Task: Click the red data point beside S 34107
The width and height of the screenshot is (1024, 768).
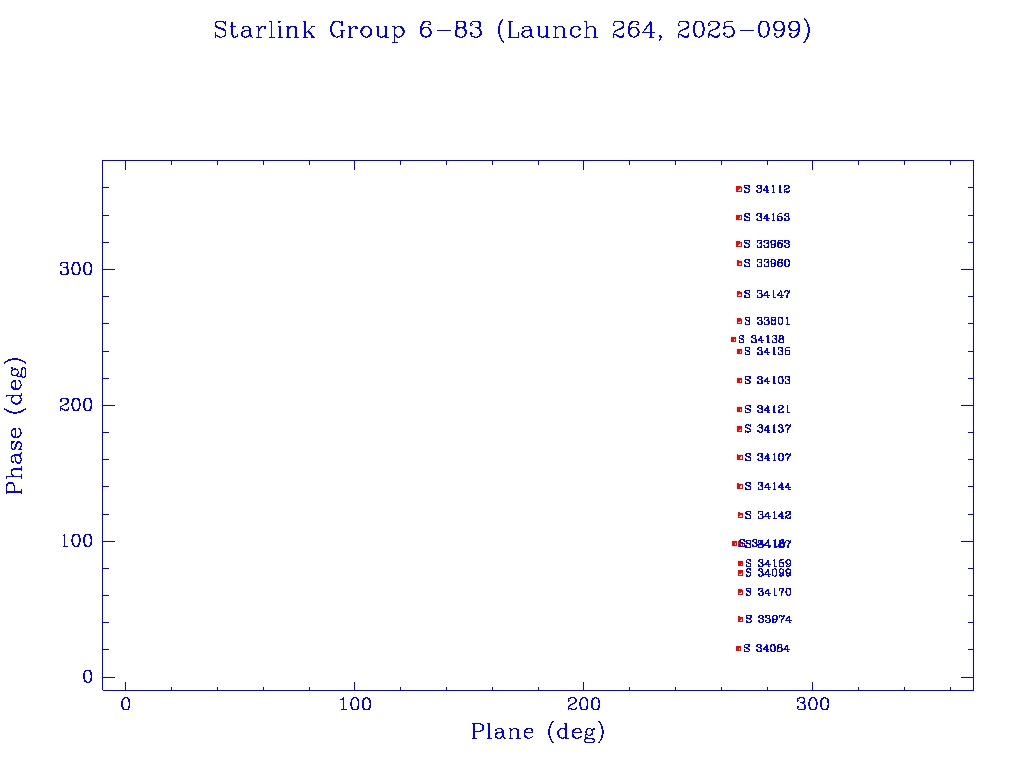Action: point(740,458)
